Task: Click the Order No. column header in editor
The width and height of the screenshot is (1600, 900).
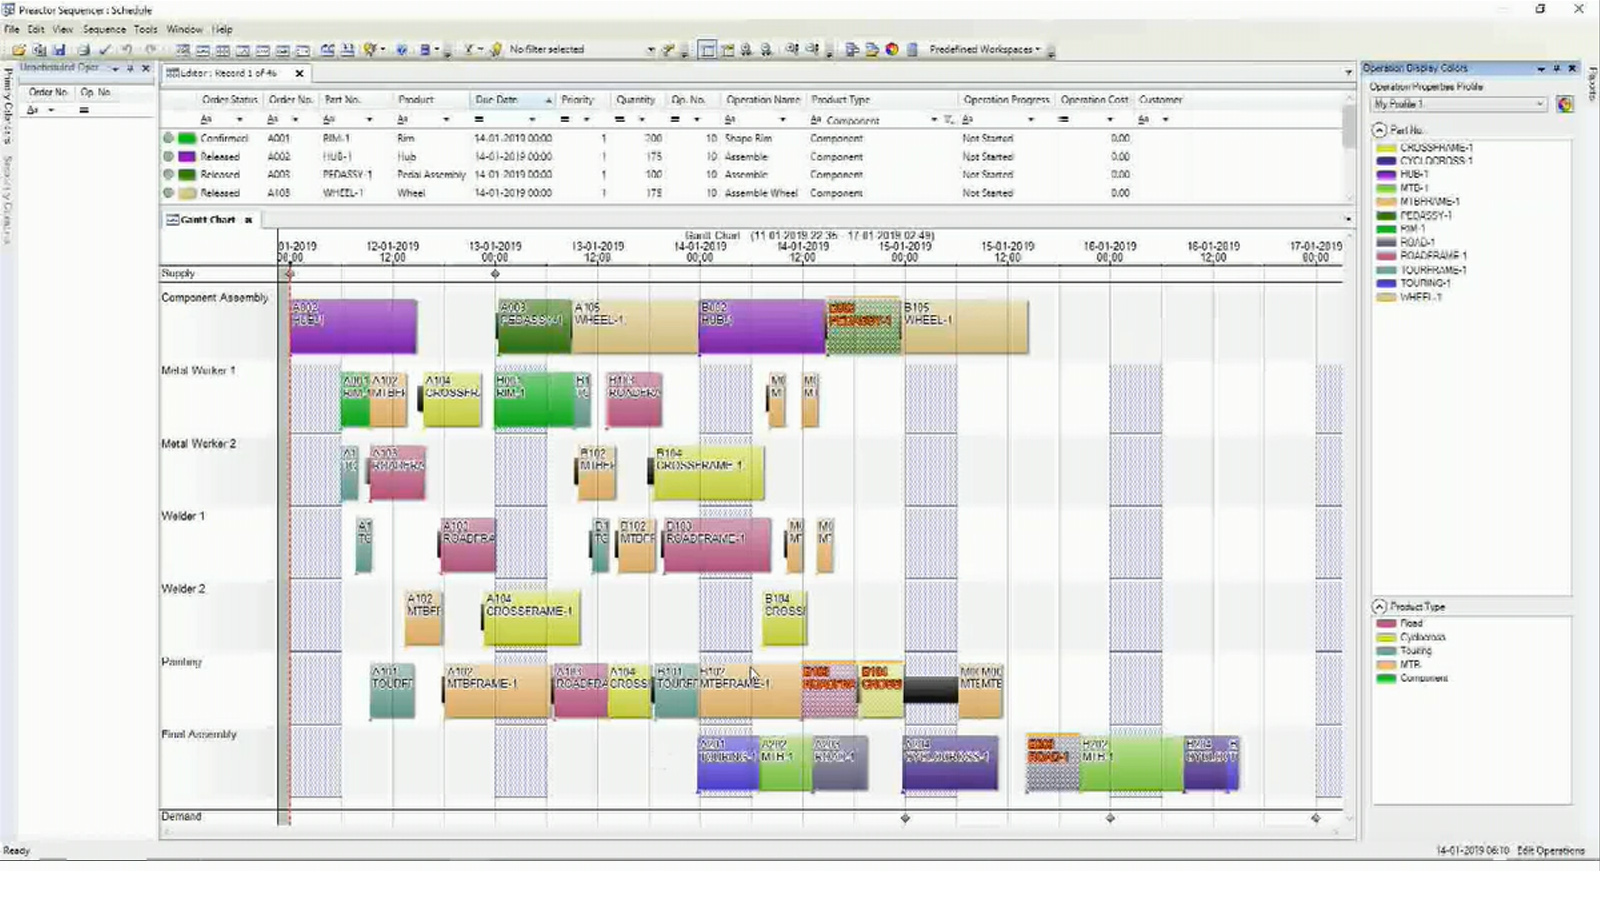Action: (290, 100)
